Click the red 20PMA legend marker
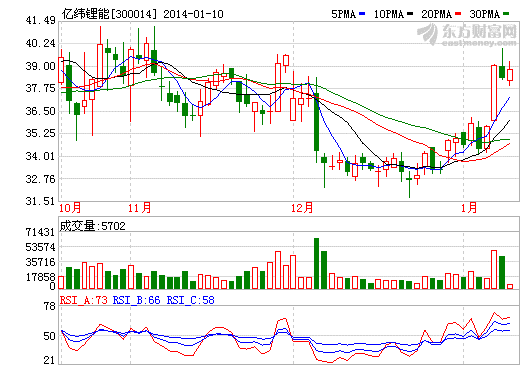The image size is (520, 365). pos(458,14)
